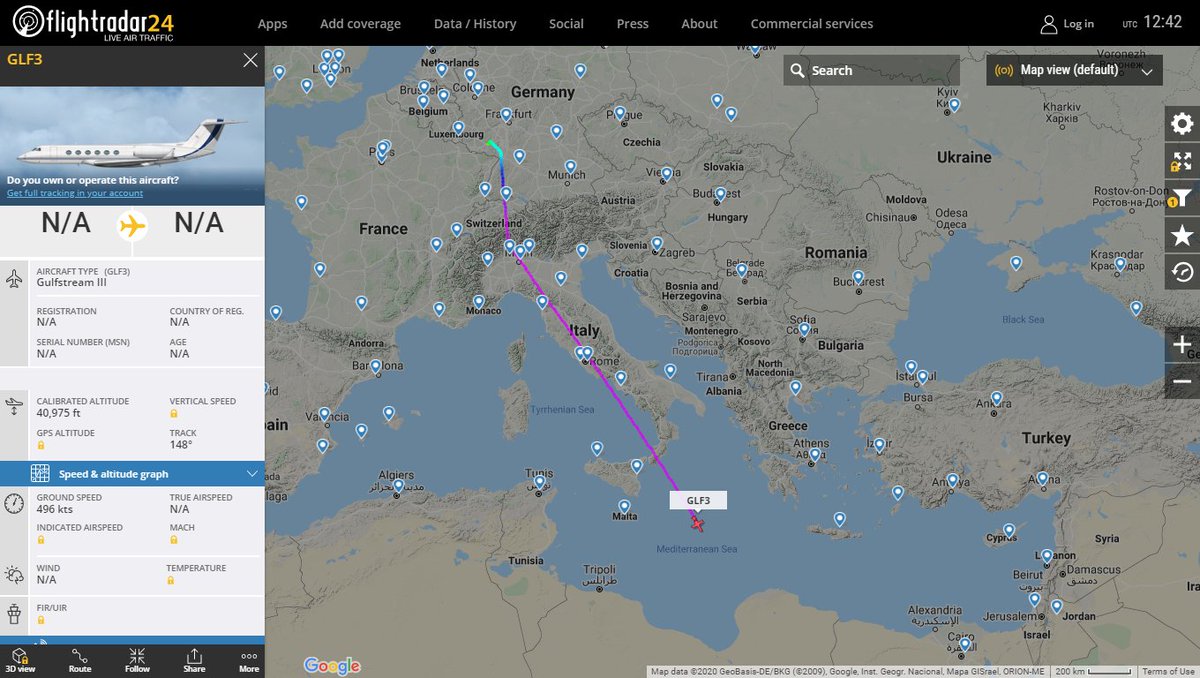The height and width of the screenshot is (678, 1200).
Task: Click the Bucharest airport pin
Action: pyautogui.click(x=857, y=277)
